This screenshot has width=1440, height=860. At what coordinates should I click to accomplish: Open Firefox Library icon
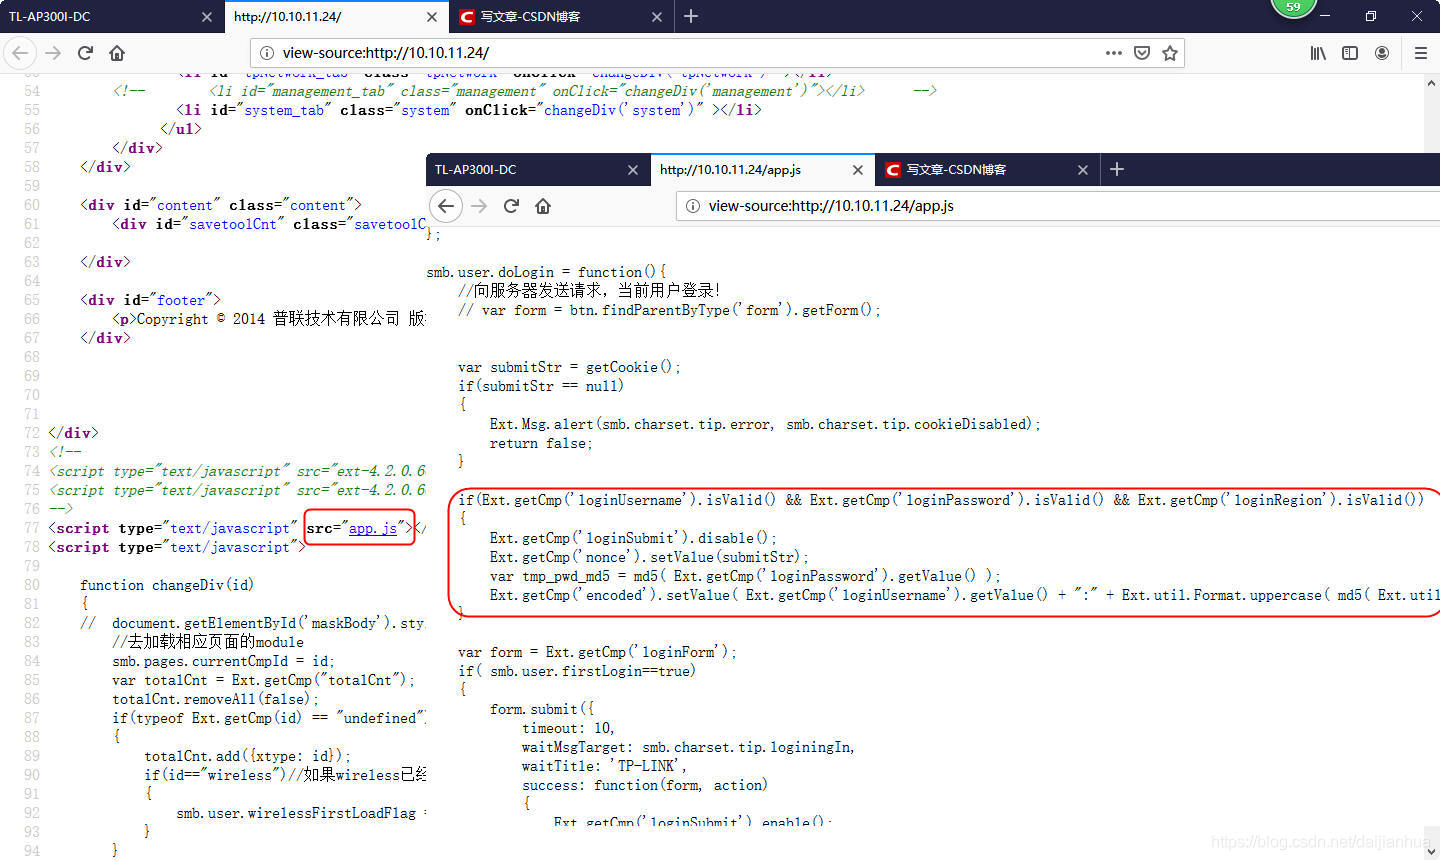(x=1319, y=53)
